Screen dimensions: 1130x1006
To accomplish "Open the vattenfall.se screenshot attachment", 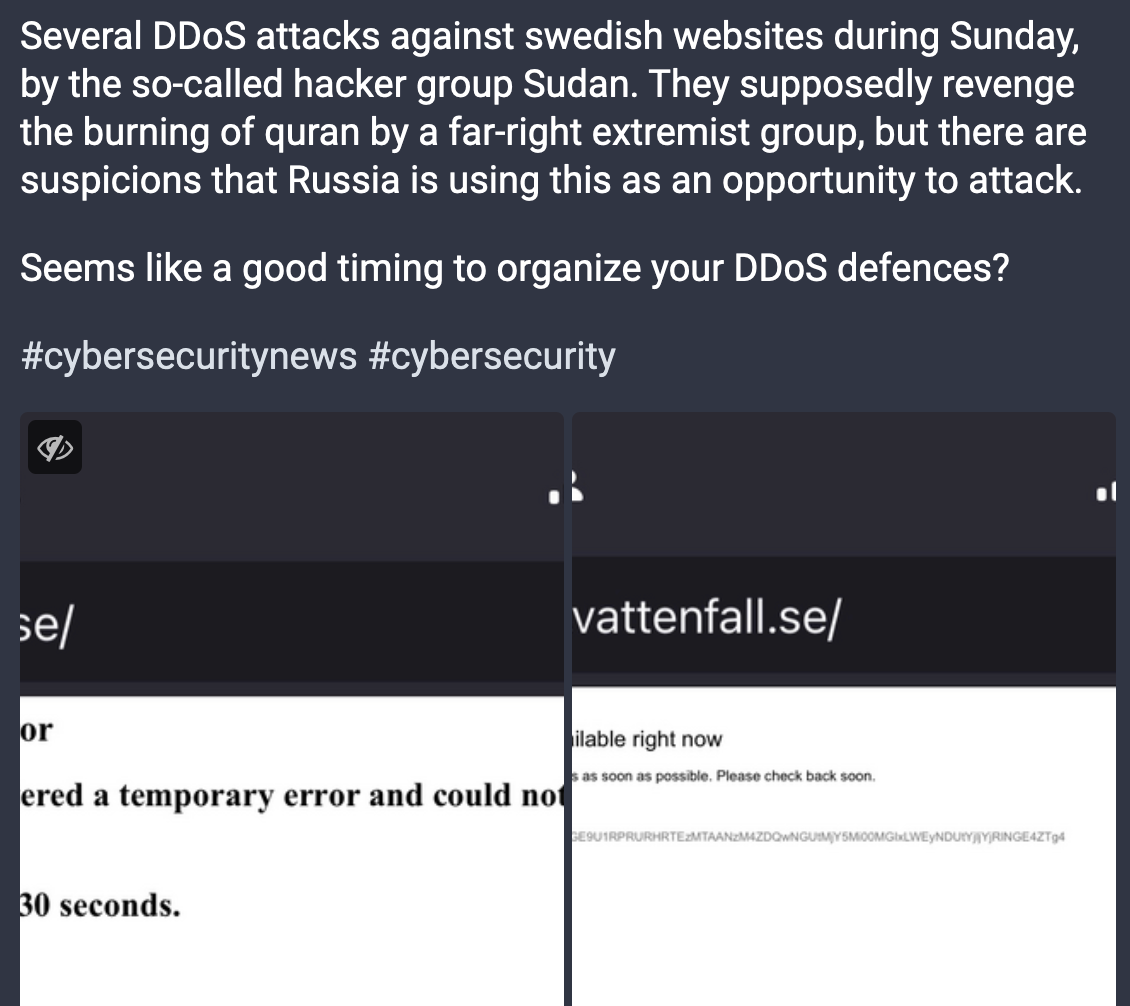I will pos(844,709).
